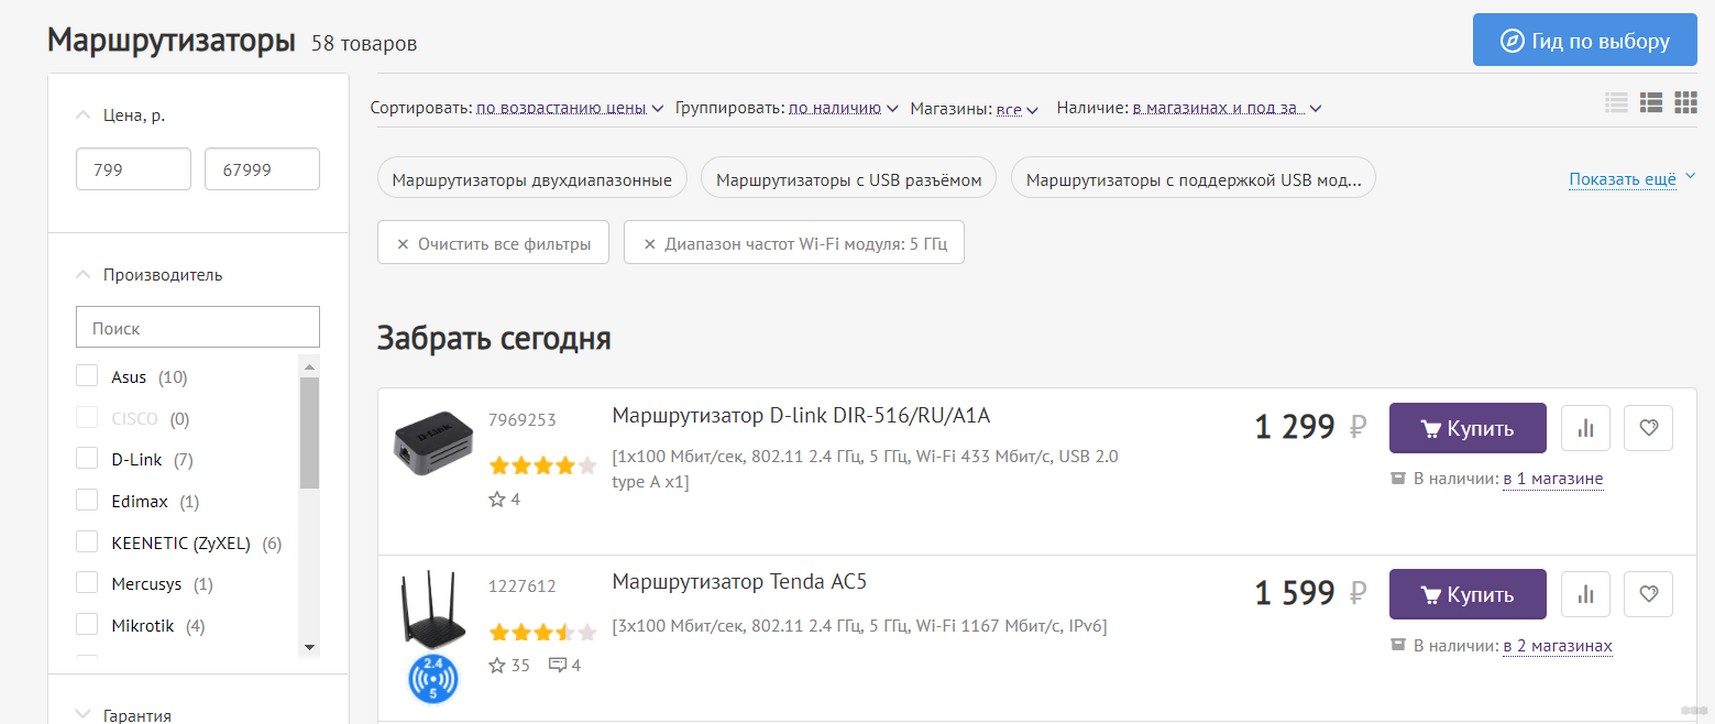Image resolution: width=1715 pixels, height=724 pixels.
Task: Switch to compact list view icon
Action: tap(1616, 102)
